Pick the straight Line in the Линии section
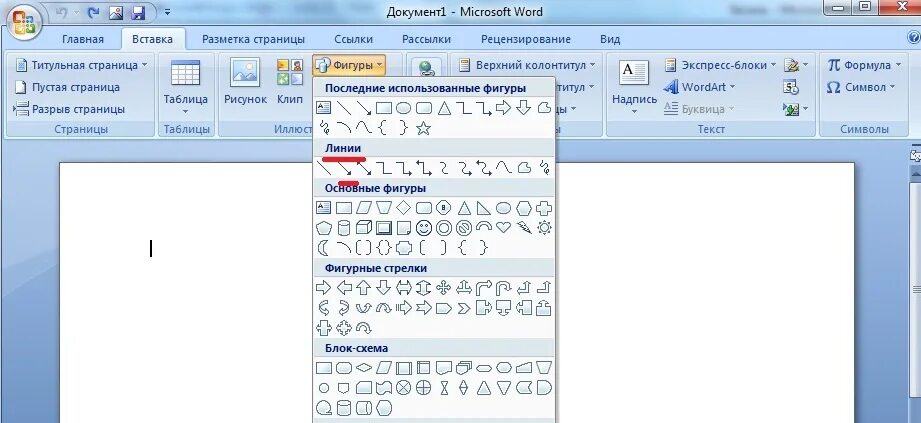Viewport: 921px width, 423px height. click(x=324, y=169)
